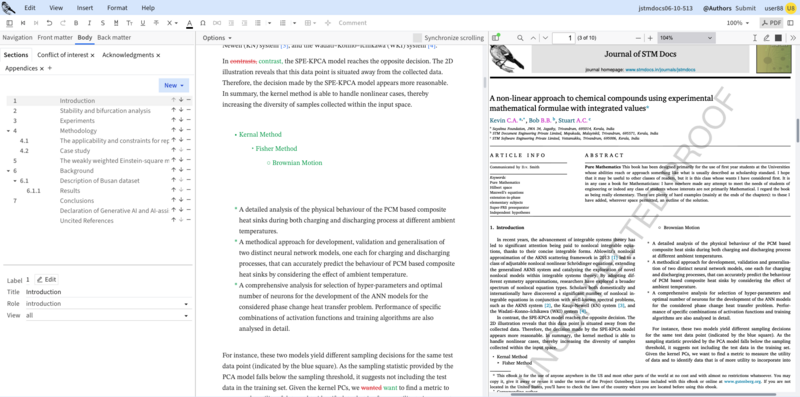800x397 pixels.
Task: Apply underline formatting
Action: pyautogui.click(x=143, y=23)
